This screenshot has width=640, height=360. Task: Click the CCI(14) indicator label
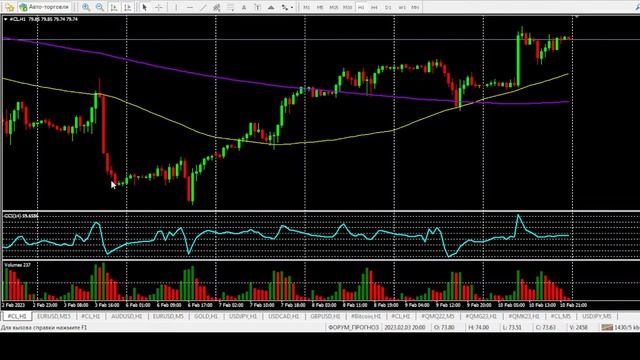tap(21, 216)
